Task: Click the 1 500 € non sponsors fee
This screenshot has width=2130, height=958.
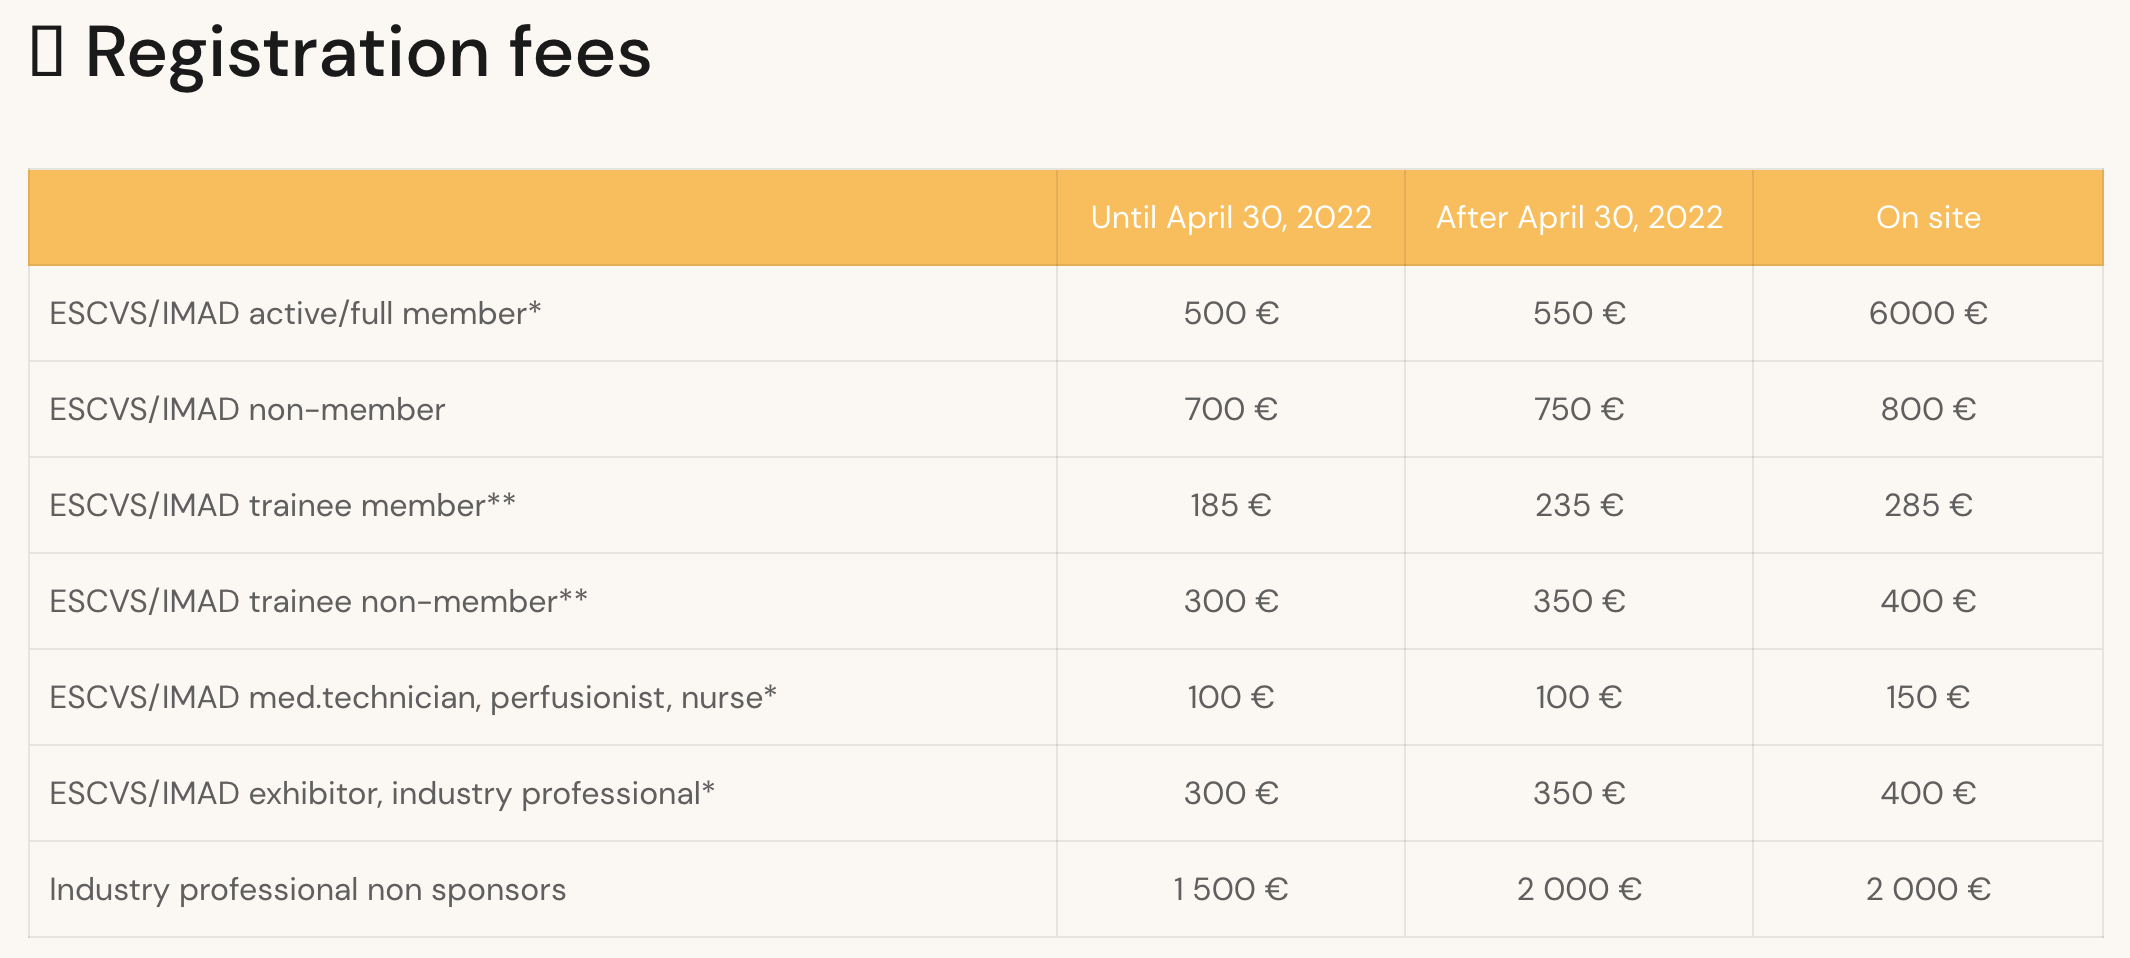Action: click(1230, 889)
